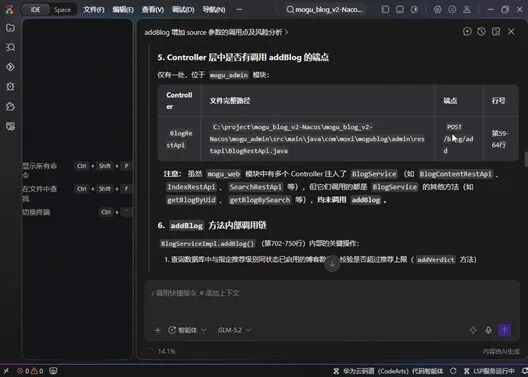Viewport: 528px width, 377px height.
Task: Click the chat scrollbar thumb on right edge
Action: (526, 159)
